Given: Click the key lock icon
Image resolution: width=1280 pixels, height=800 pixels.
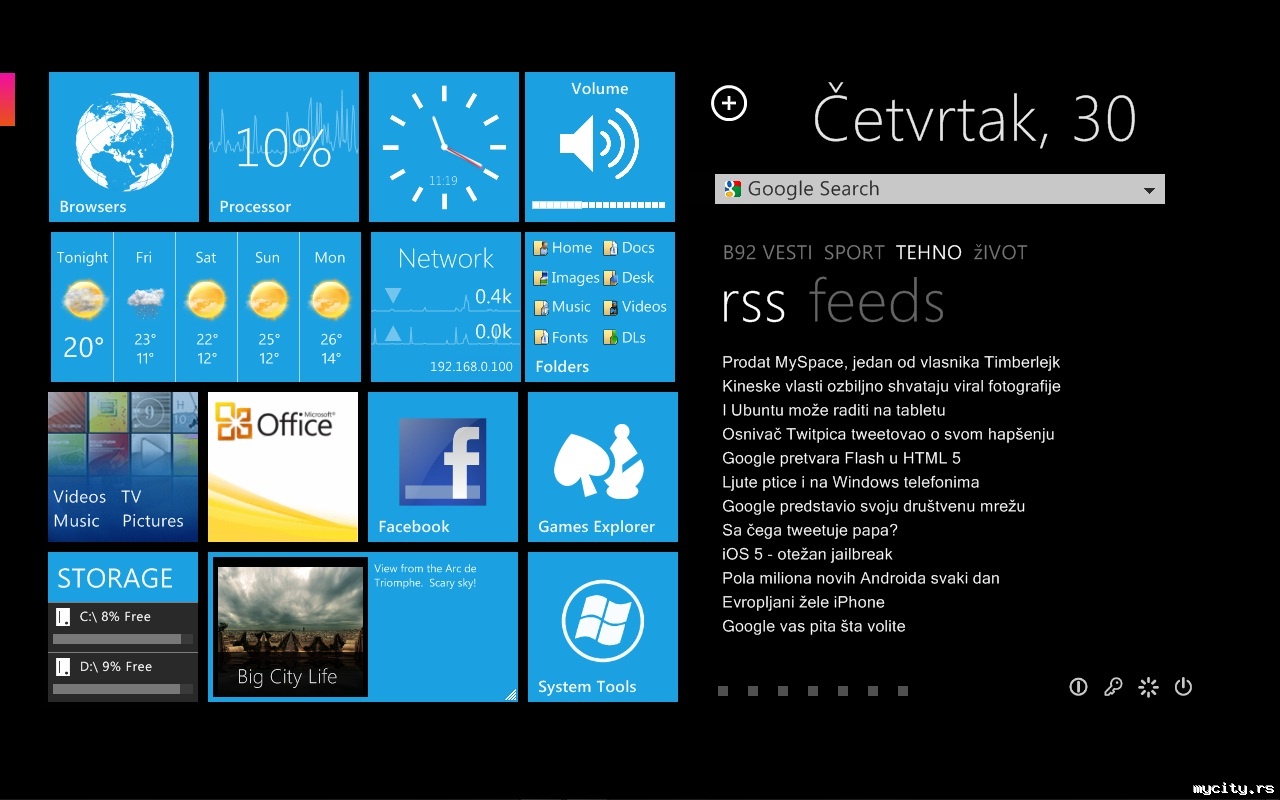Looking at the screenshot, I should point(1113,687).
